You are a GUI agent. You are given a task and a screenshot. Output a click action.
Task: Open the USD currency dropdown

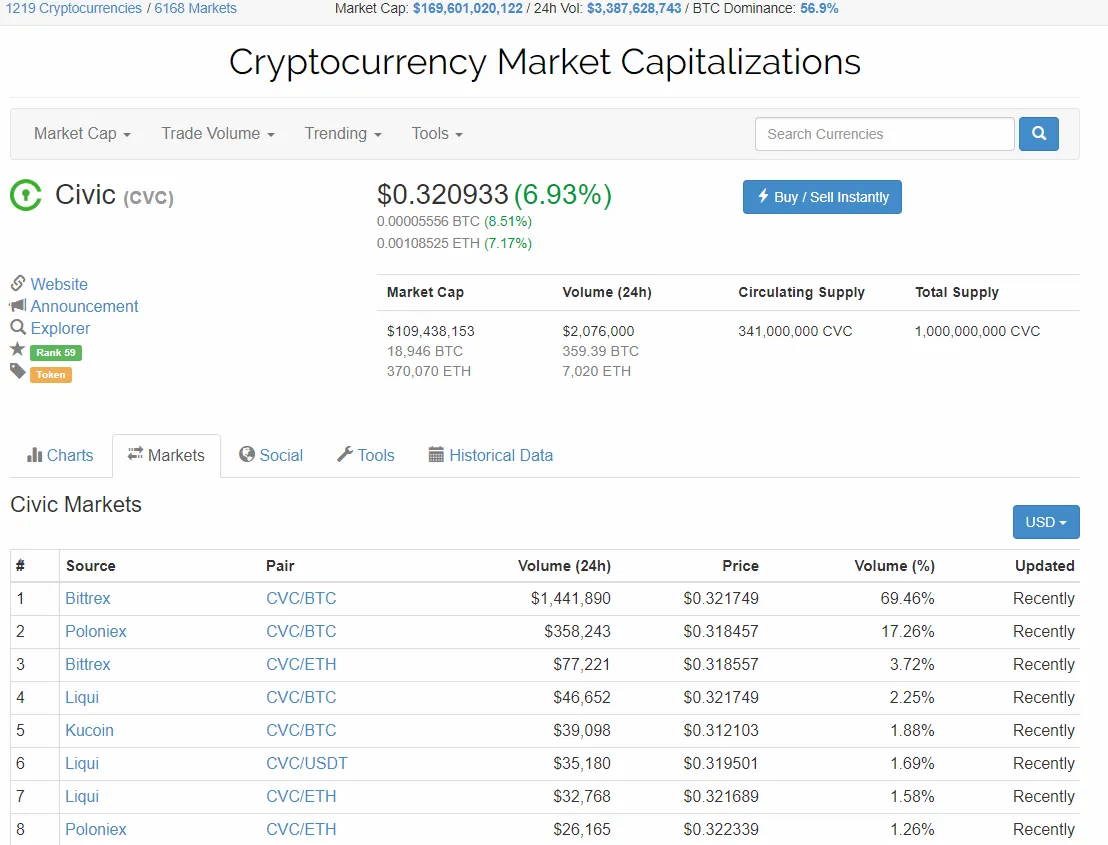pos(1046,522)
